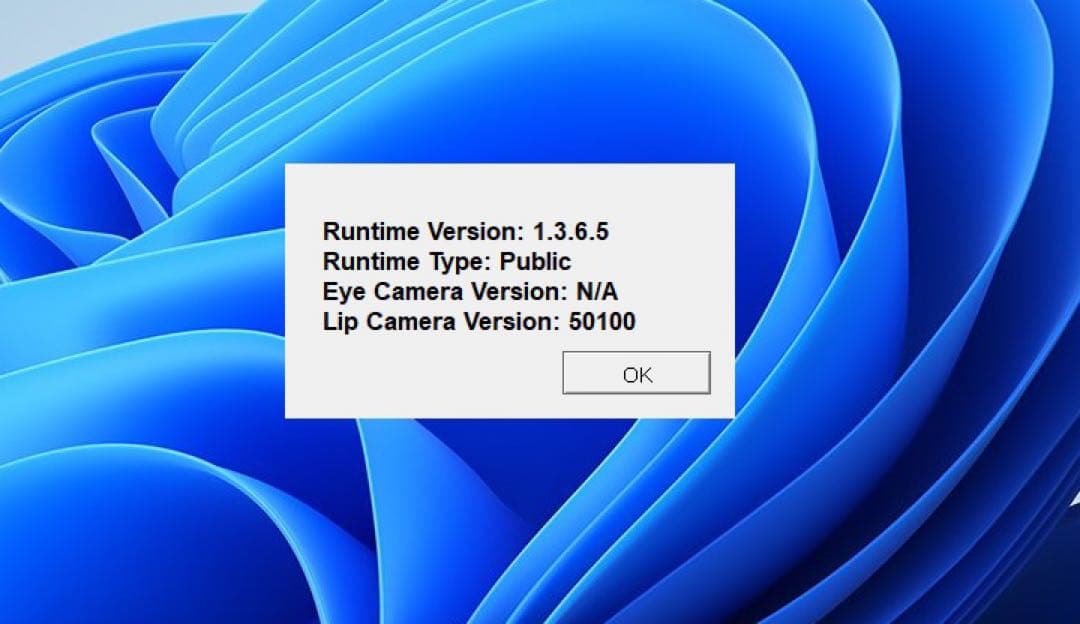Click the word "Public" in the dialog
Screen dimensions: 1080x624
(x=537, y=262)
